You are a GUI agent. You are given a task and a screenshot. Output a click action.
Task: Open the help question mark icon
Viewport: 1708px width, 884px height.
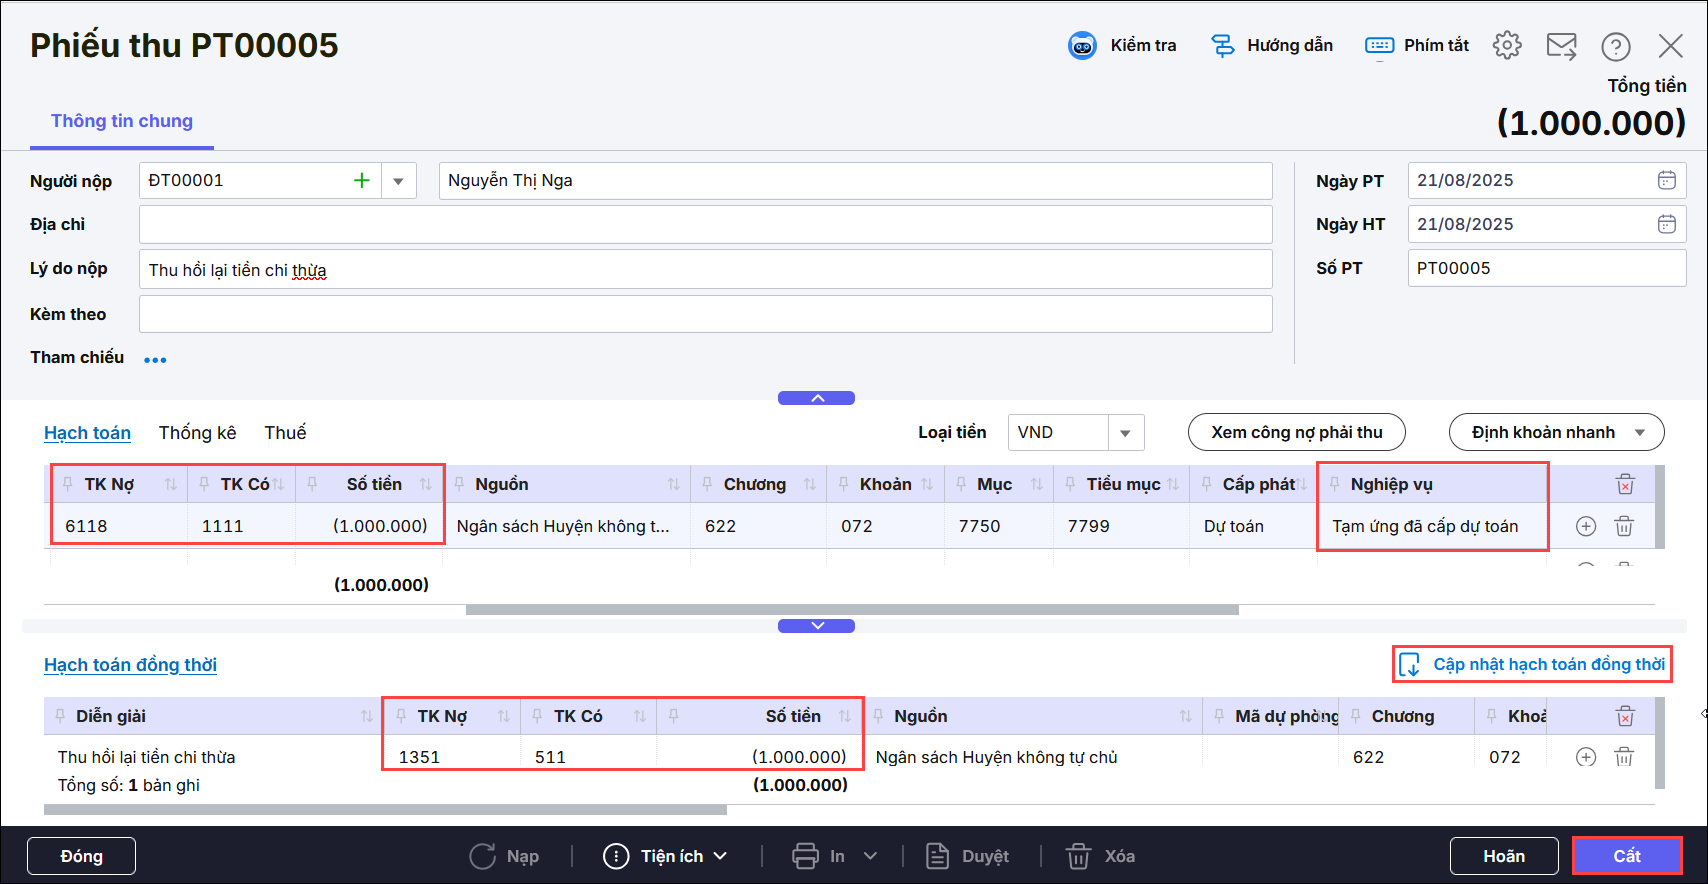[1615, 46]
